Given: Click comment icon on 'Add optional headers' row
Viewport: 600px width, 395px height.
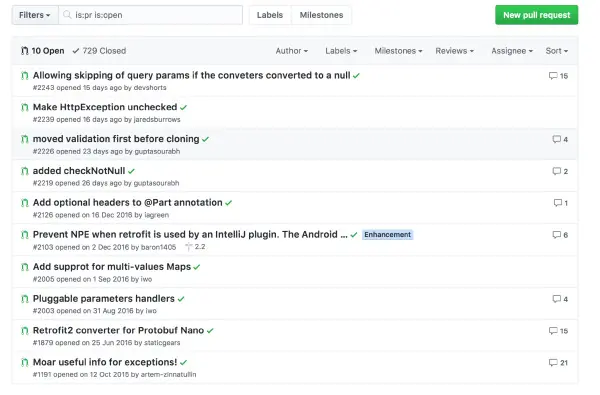Looking at the screenshot, I should 558,203.
